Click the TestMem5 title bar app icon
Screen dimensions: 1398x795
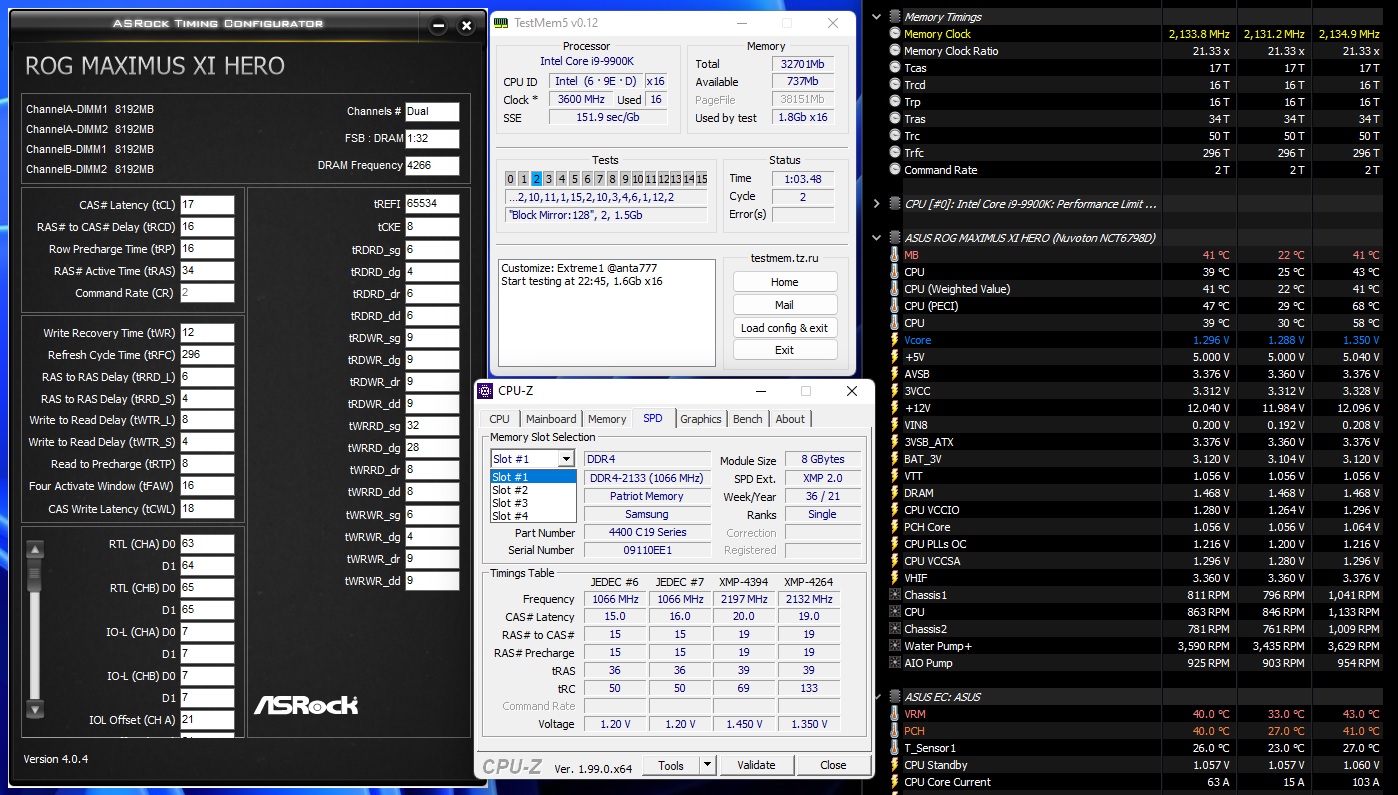click(x=501, y=23)
